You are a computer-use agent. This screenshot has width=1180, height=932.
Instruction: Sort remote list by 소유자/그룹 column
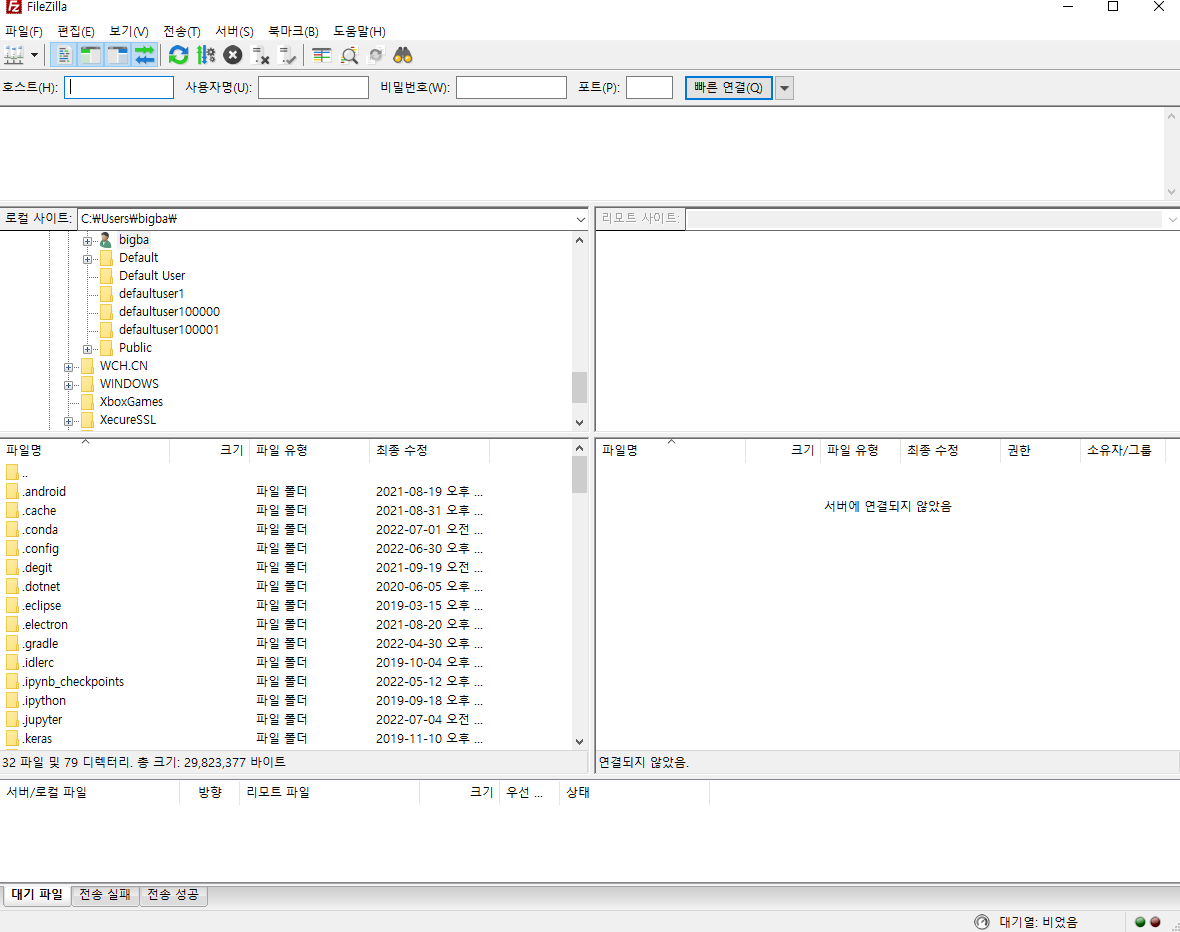point(1123,450)
